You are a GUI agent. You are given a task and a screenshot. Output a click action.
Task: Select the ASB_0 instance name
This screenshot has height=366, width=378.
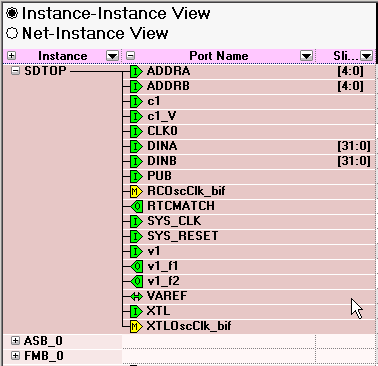[43, 341]
